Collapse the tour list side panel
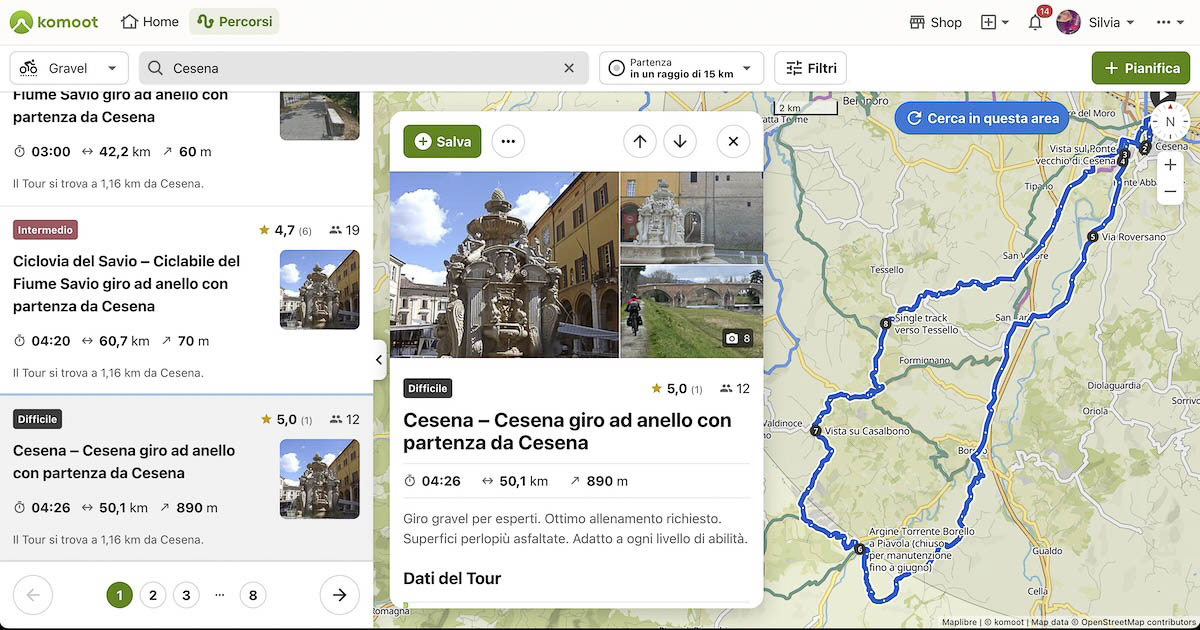The width and height of the screenshot is (1200, 630). pyautogui.click(x=380, y=360)
